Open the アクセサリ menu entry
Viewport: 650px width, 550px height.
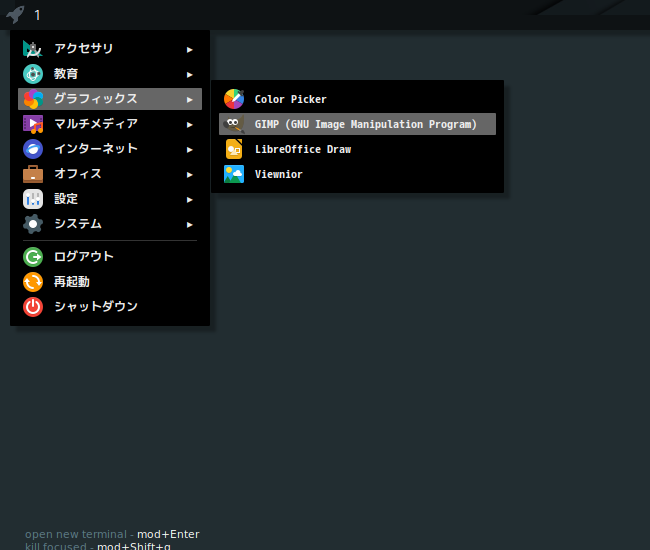pos(110,49)
